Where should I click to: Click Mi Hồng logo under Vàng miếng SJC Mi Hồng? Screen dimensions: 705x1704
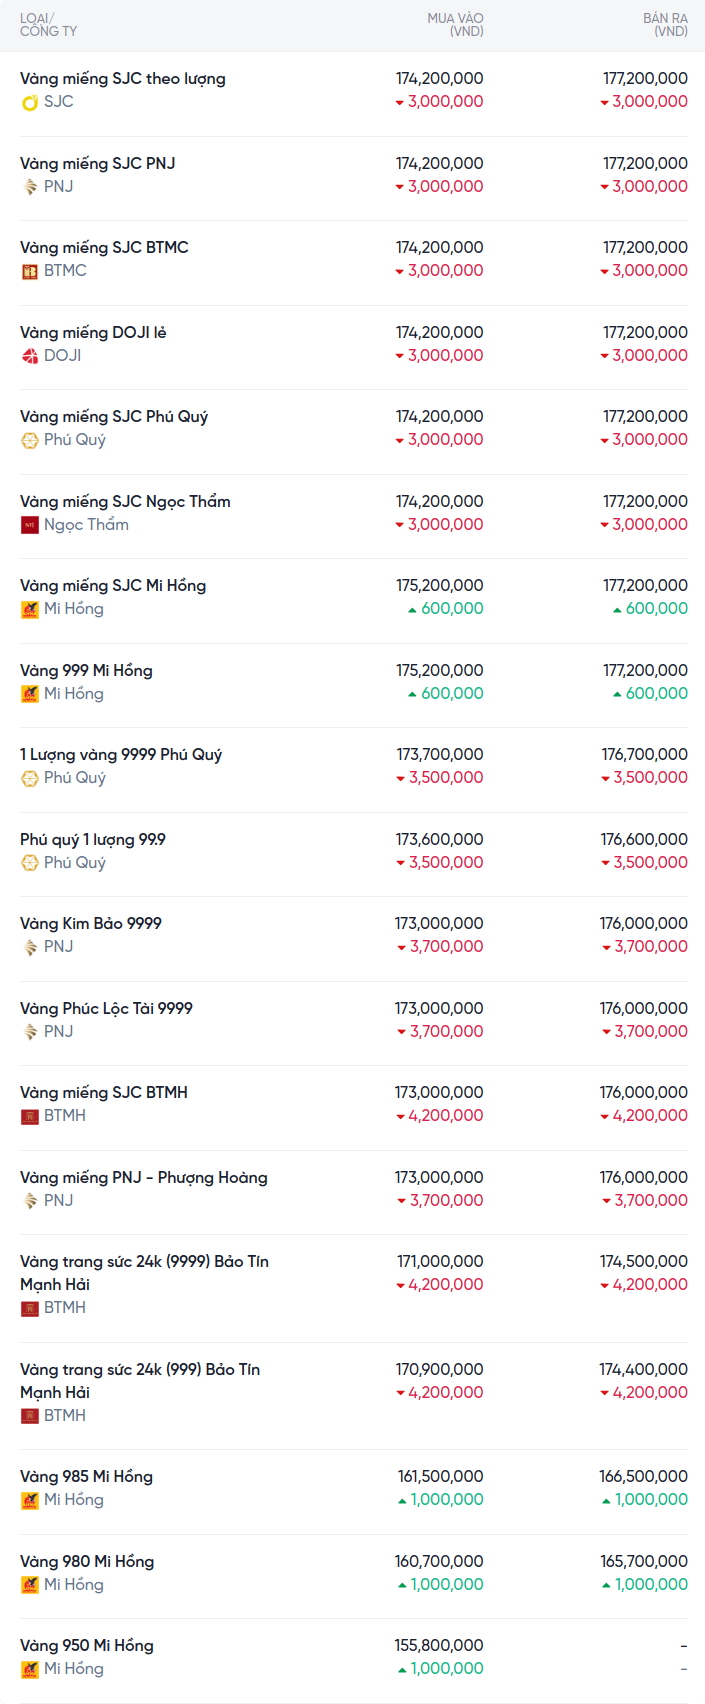30,609
